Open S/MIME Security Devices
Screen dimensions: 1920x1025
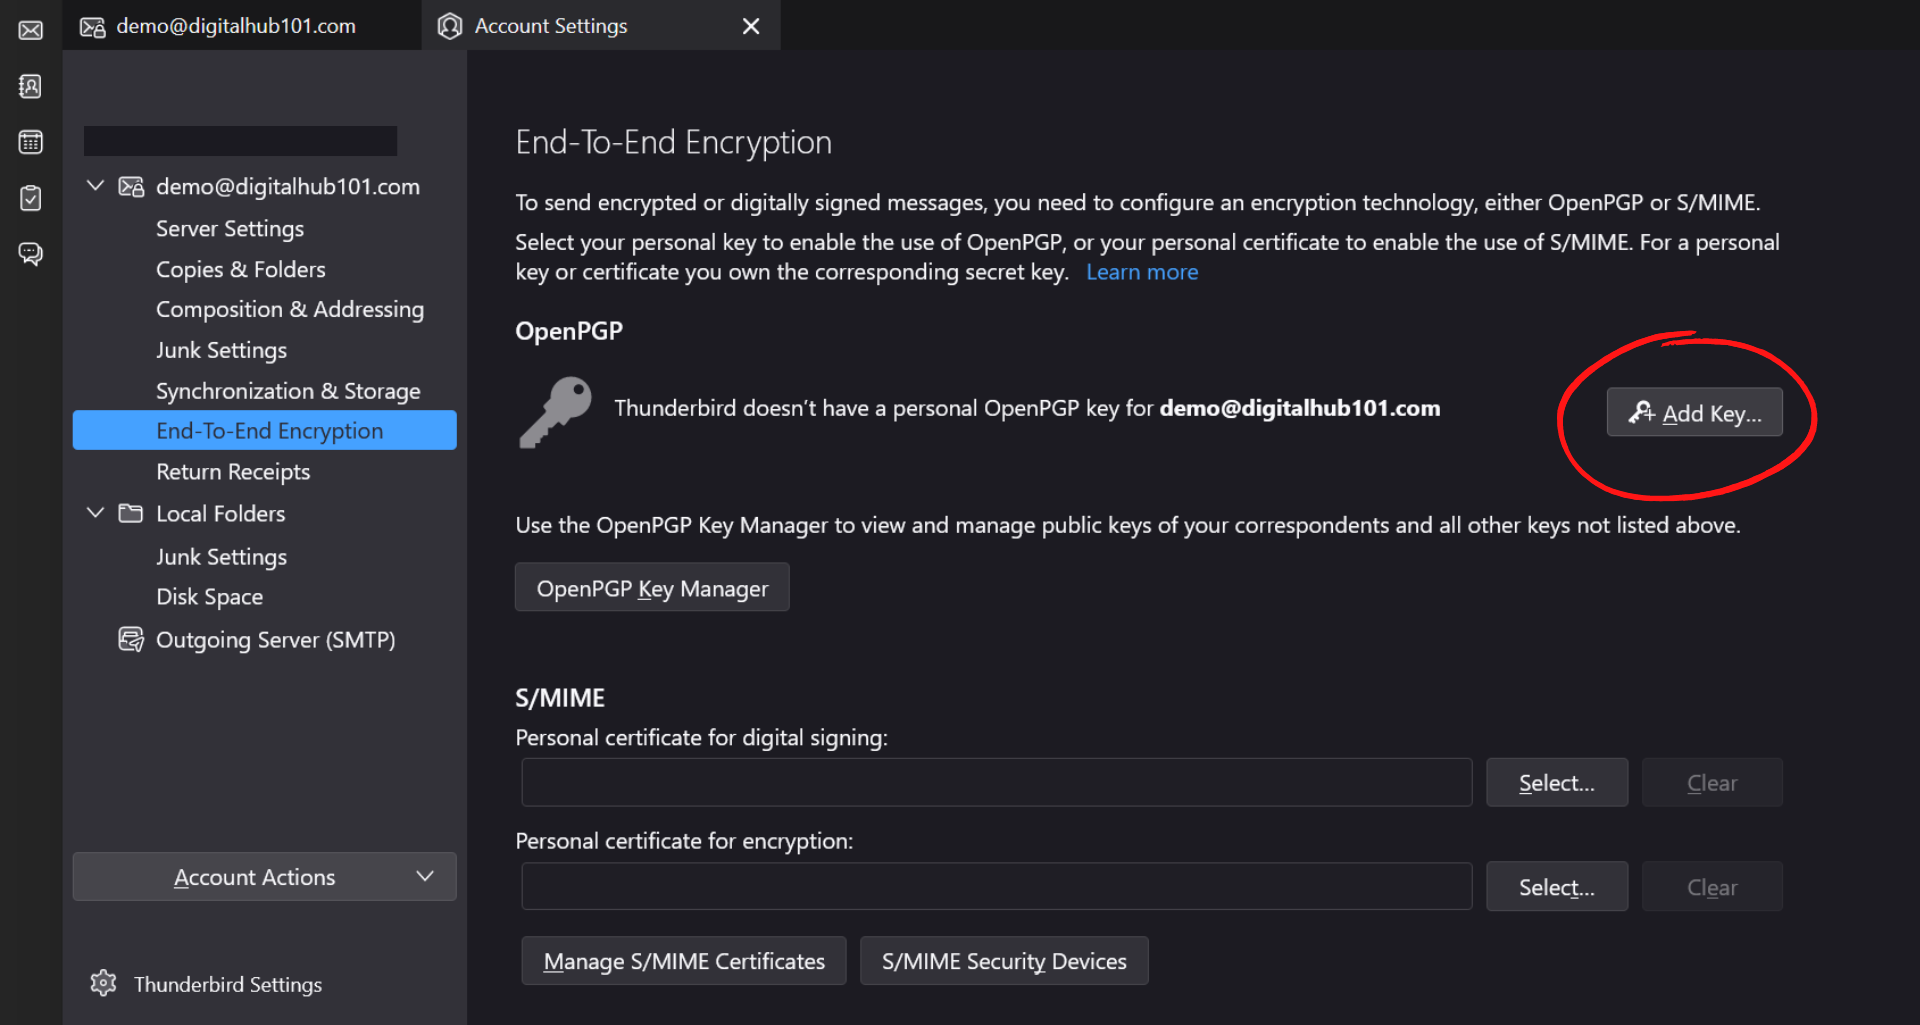1004,961
